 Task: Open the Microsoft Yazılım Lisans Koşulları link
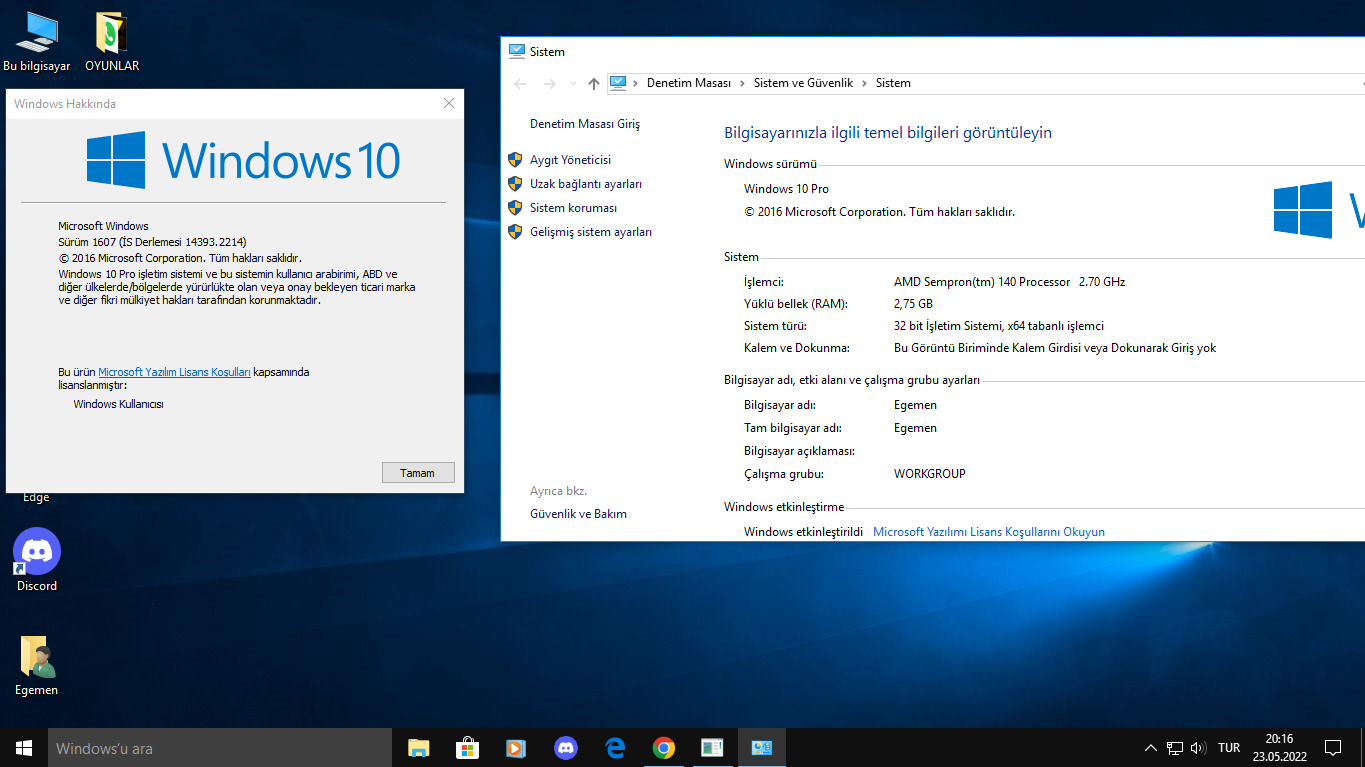point(174,372)
